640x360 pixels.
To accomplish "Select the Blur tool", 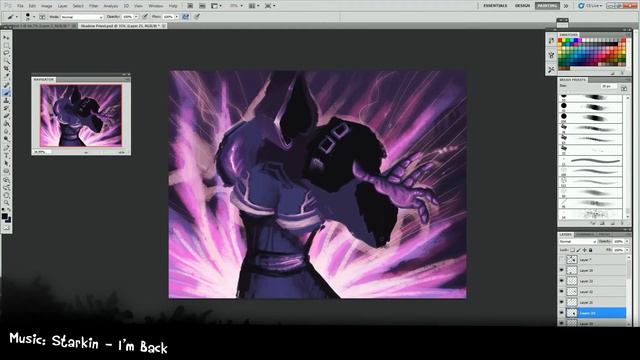I will (x=6, y=131).
